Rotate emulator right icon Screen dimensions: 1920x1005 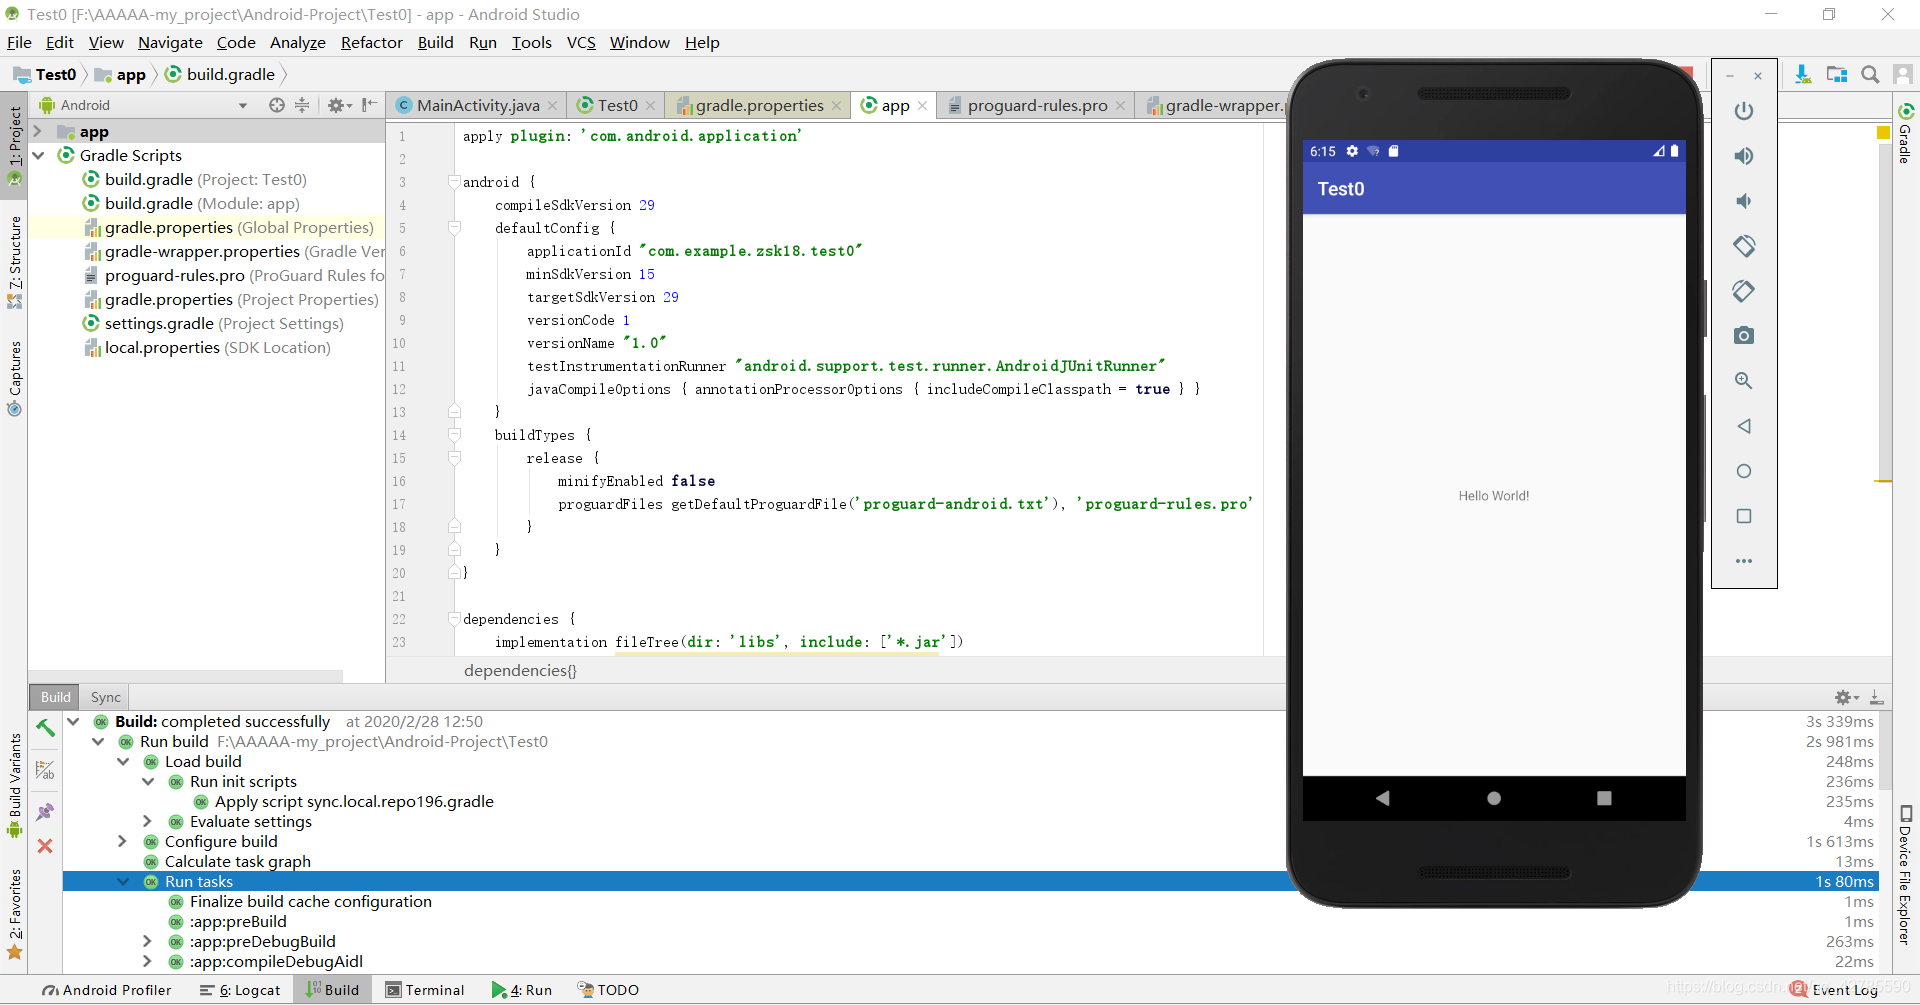(1744, 291)
